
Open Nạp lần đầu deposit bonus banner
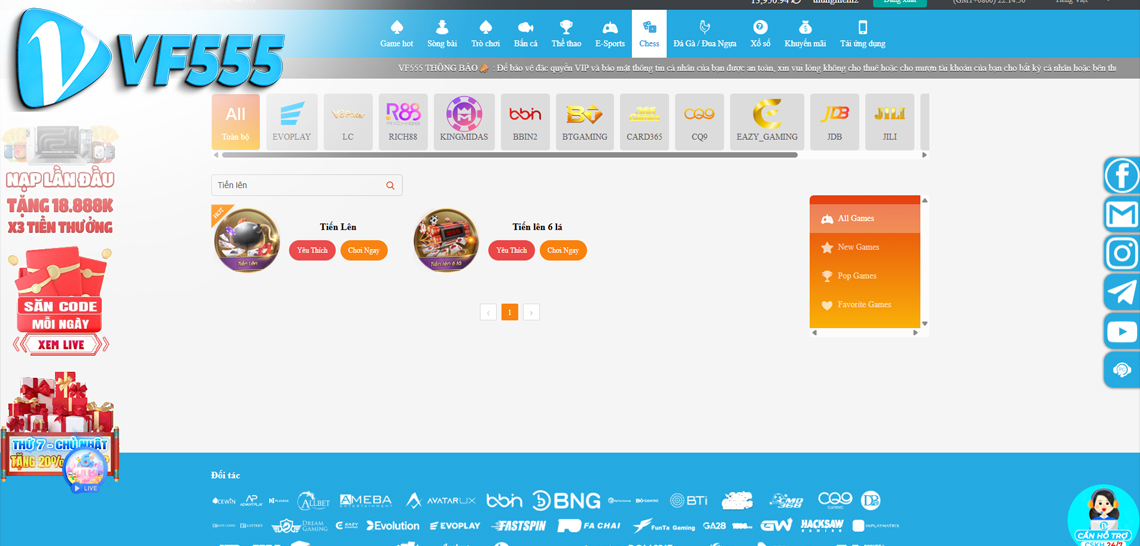click(x=60, y=180)
